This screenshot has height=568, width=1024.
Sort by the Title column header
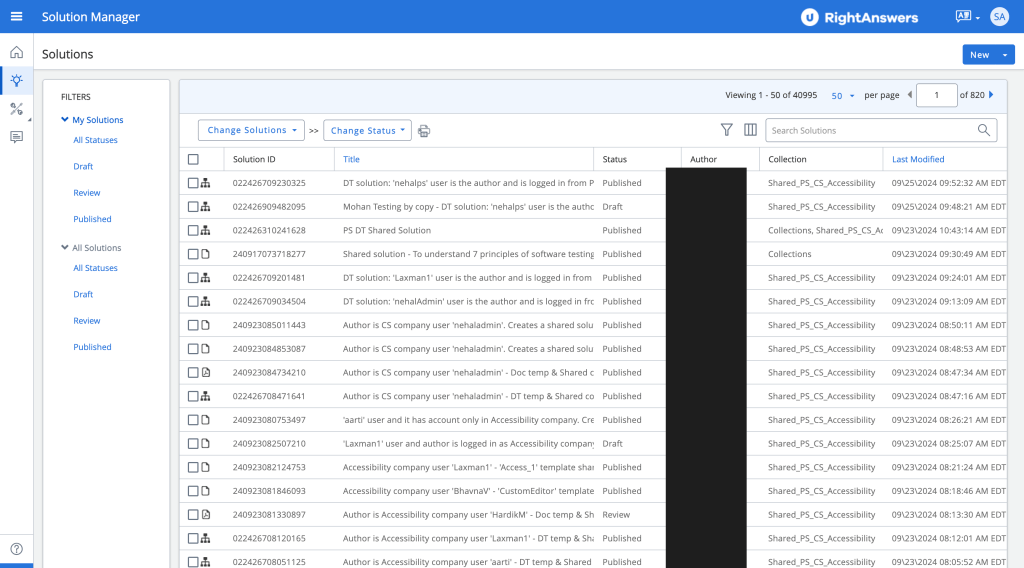point(351,159)
